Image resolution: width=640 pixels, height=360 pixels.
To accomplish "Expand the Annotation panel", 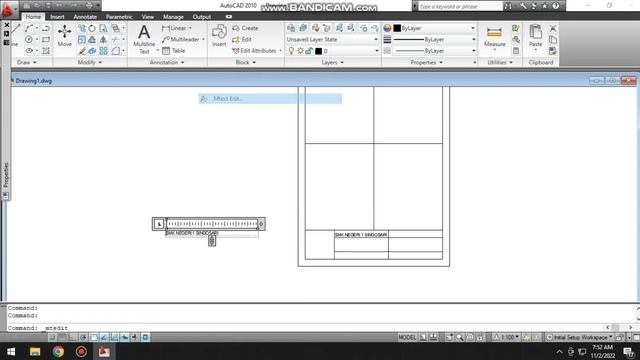I will point(167,62).
